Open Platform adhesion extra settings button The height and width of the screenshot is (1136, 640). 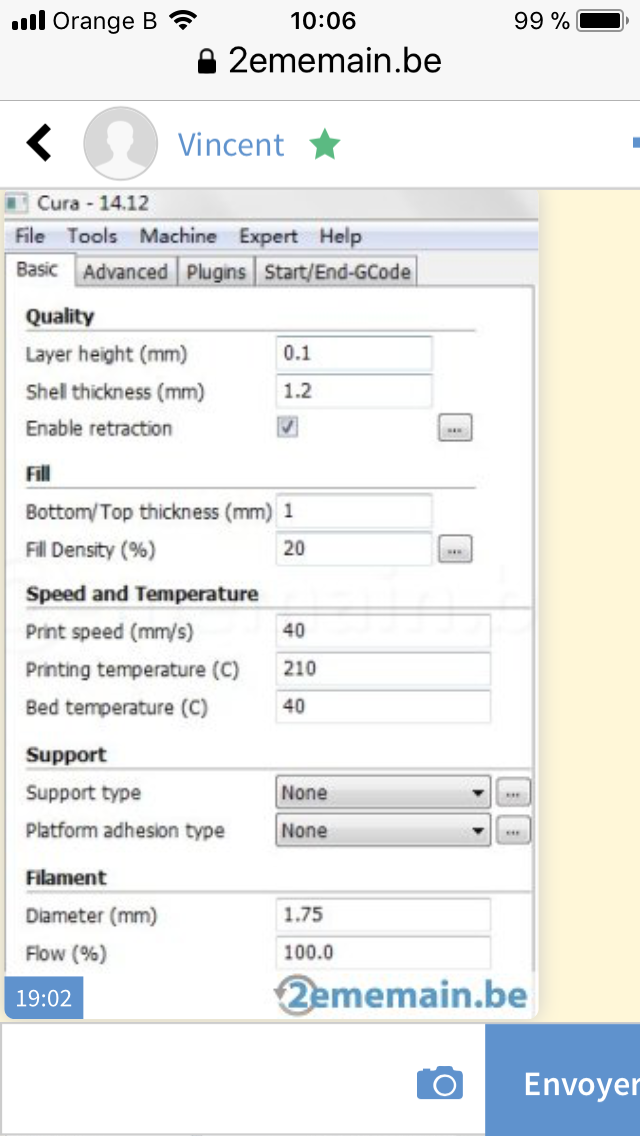point(513,830)
